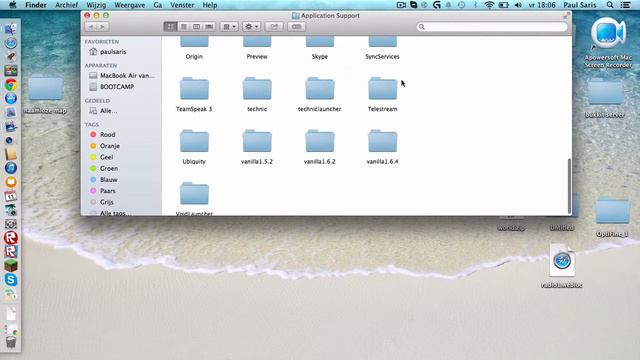
Task: Click the SyncServices folder label
Action: pyautogui.click(x=382, y=57)
